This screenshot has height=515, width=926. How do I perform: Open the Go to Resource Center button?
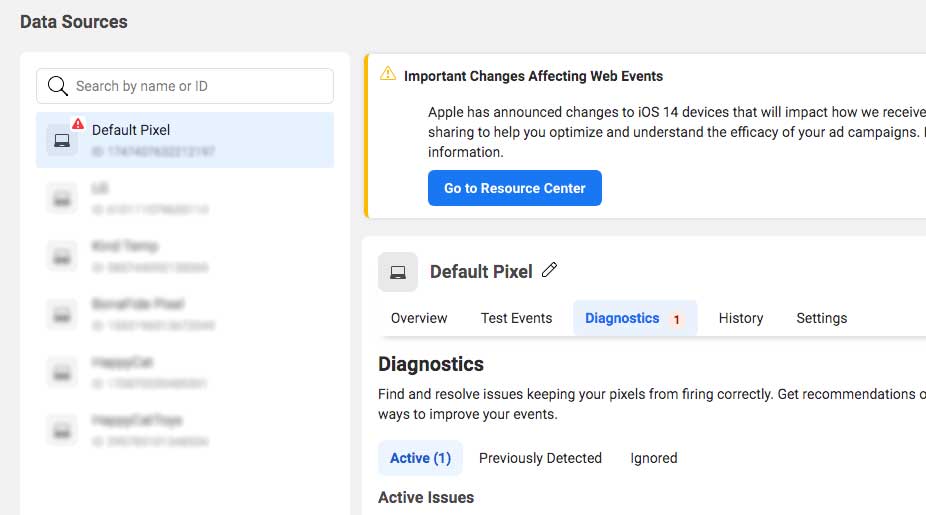coord(515,188)
